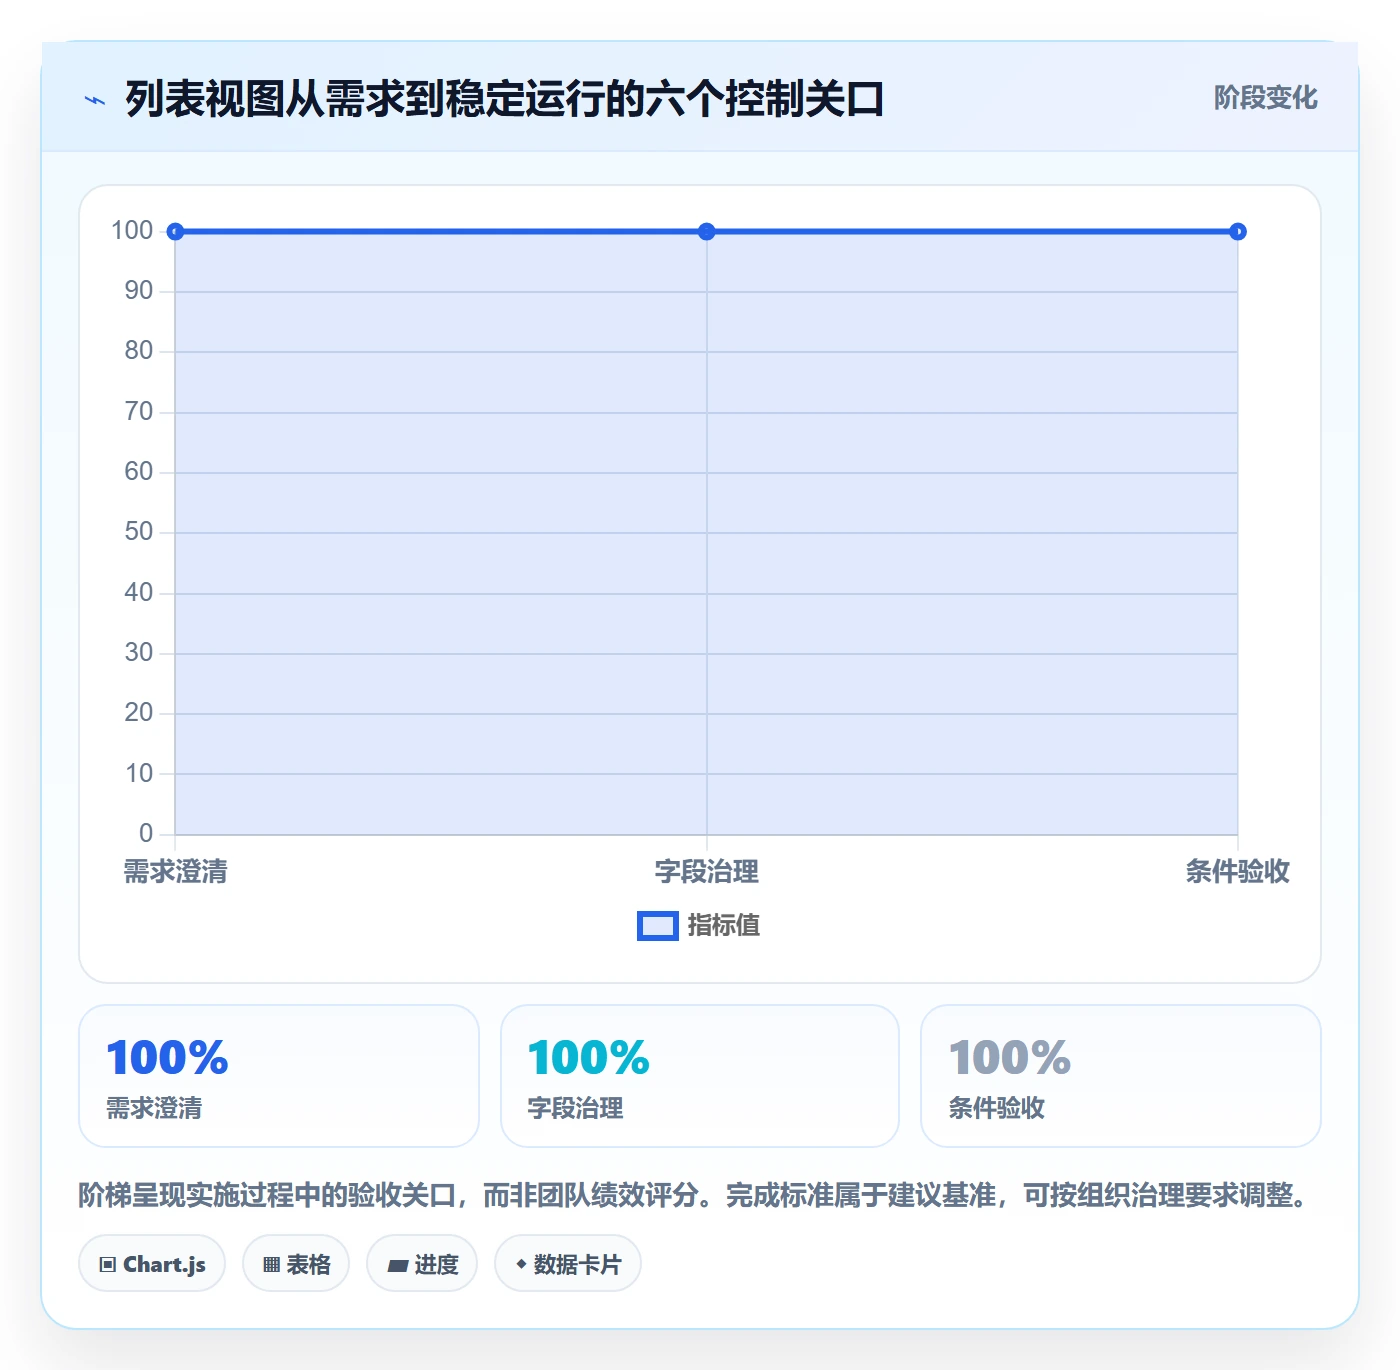Click the chart data point above 需求澄清
Viewport: 1400px width, 1370px height.
[175, 232]
